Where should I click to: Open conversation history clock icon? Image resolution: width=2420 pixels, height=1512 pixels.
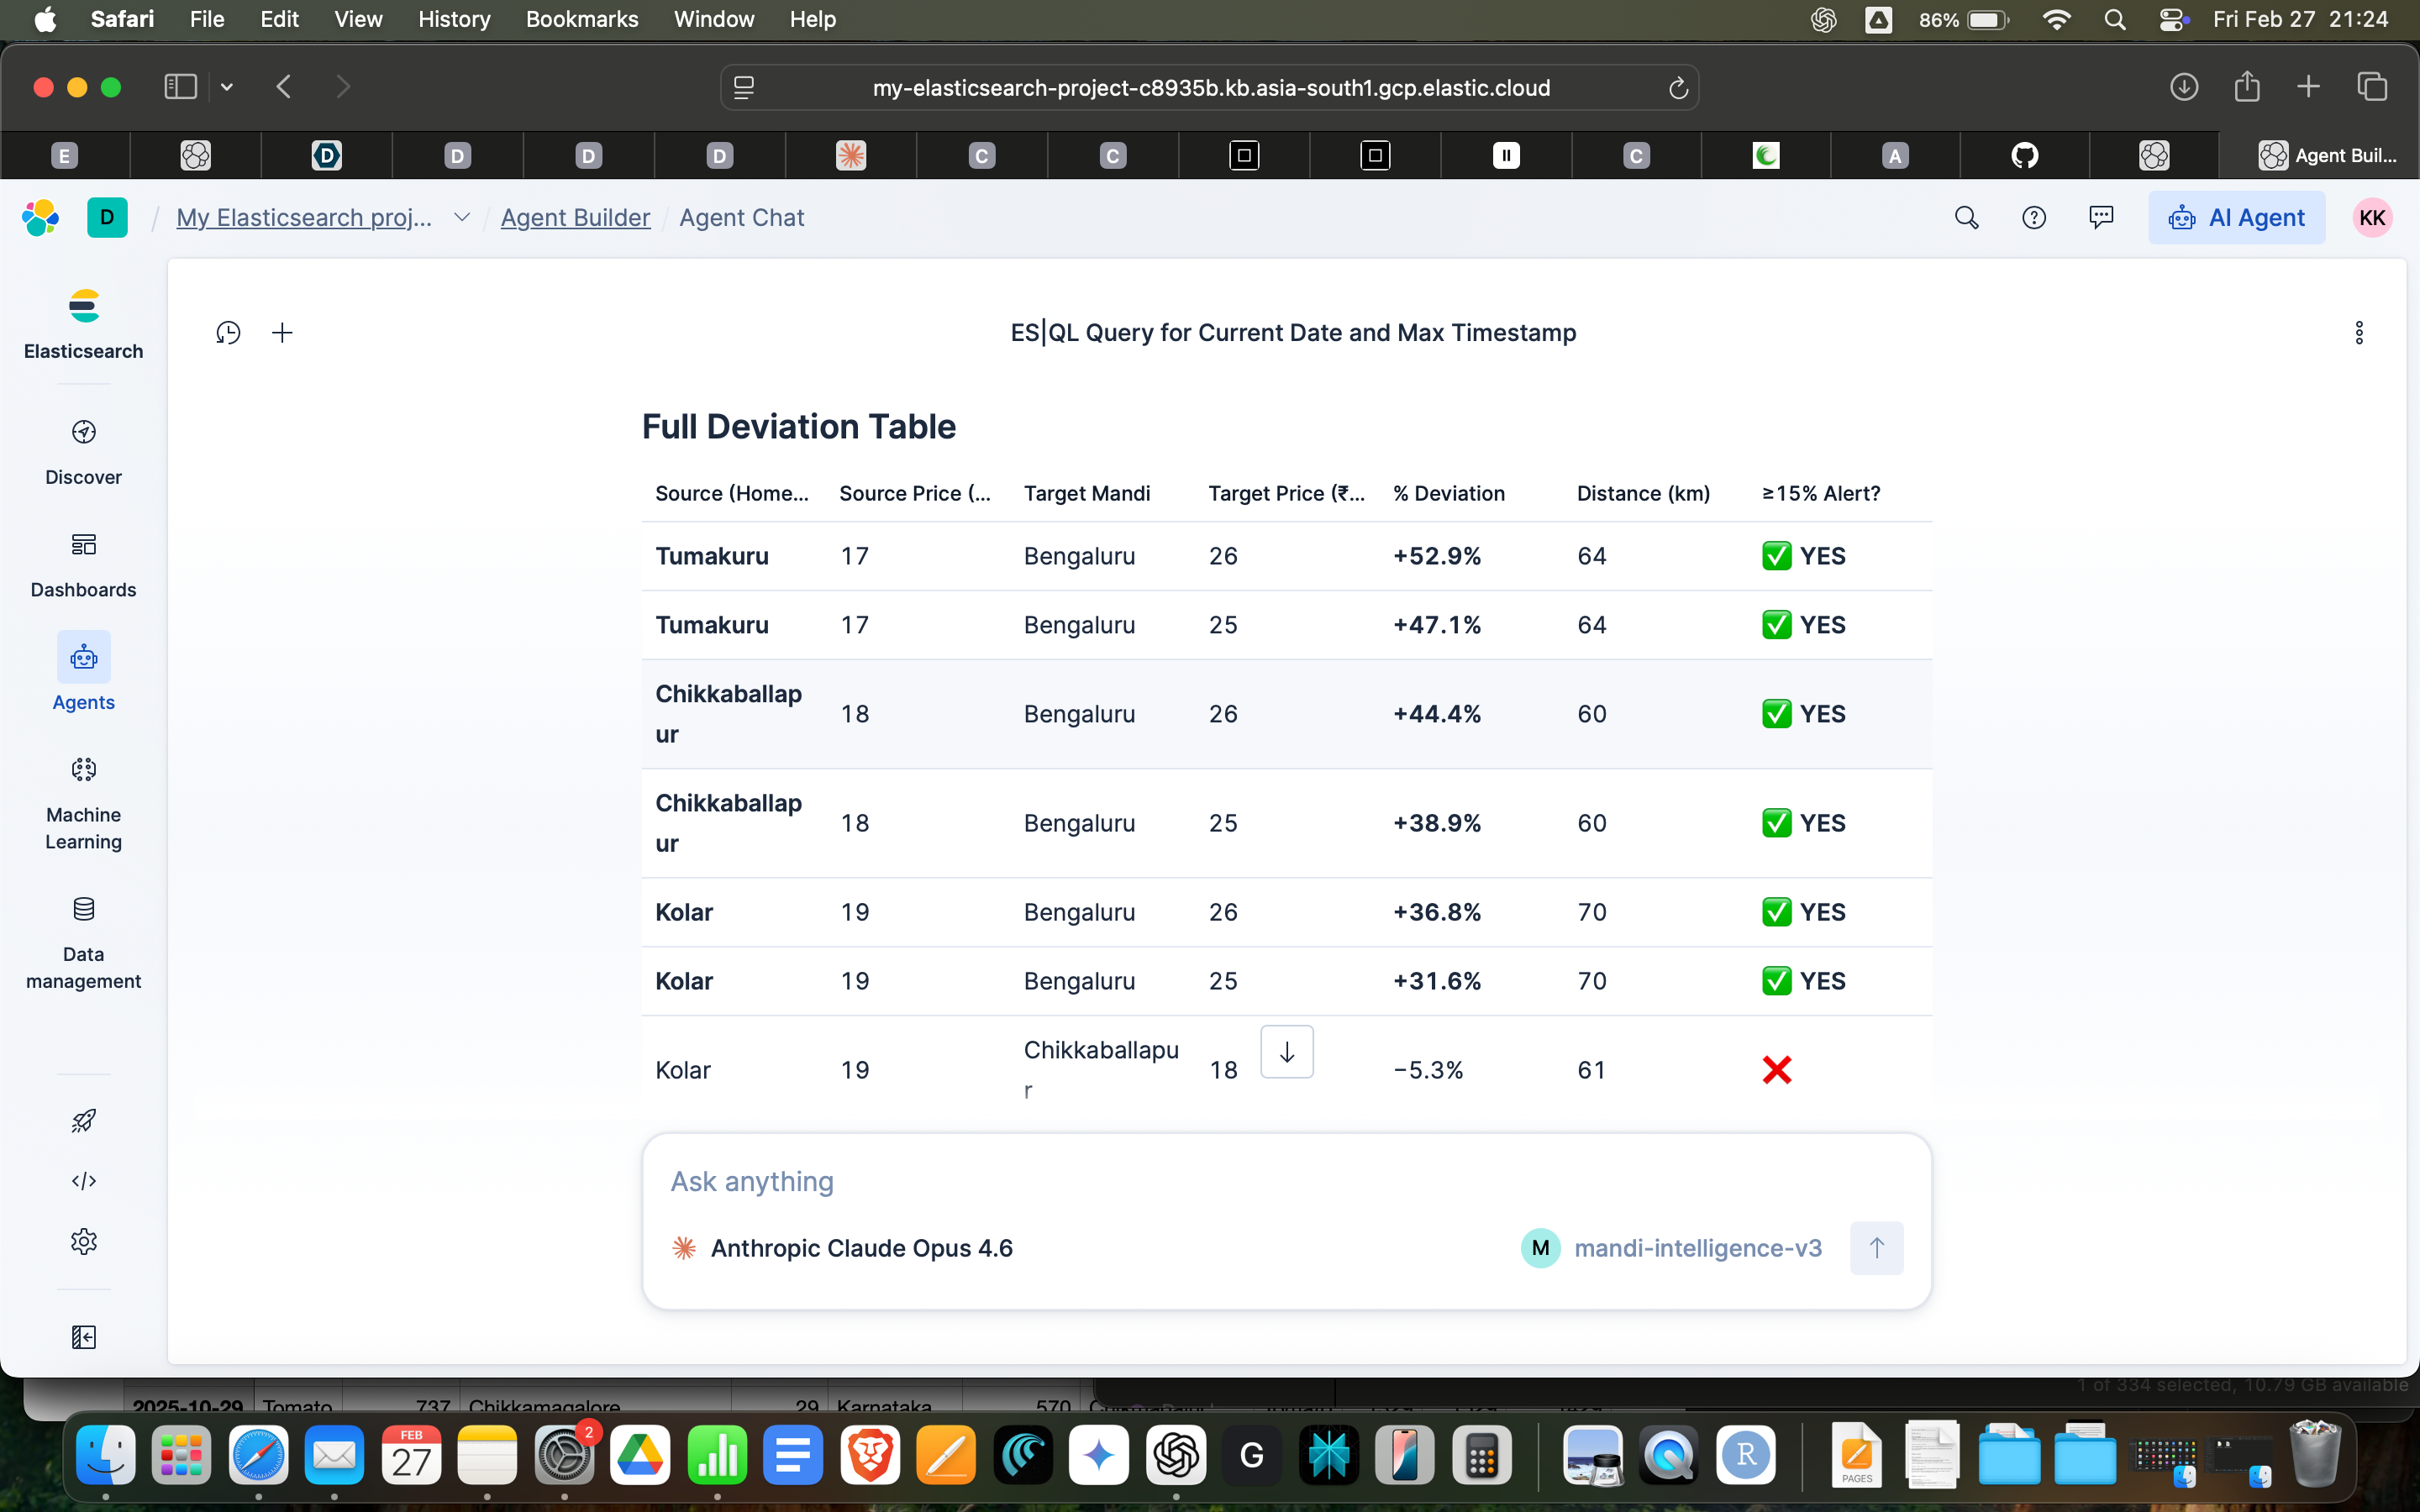(228, 333)
